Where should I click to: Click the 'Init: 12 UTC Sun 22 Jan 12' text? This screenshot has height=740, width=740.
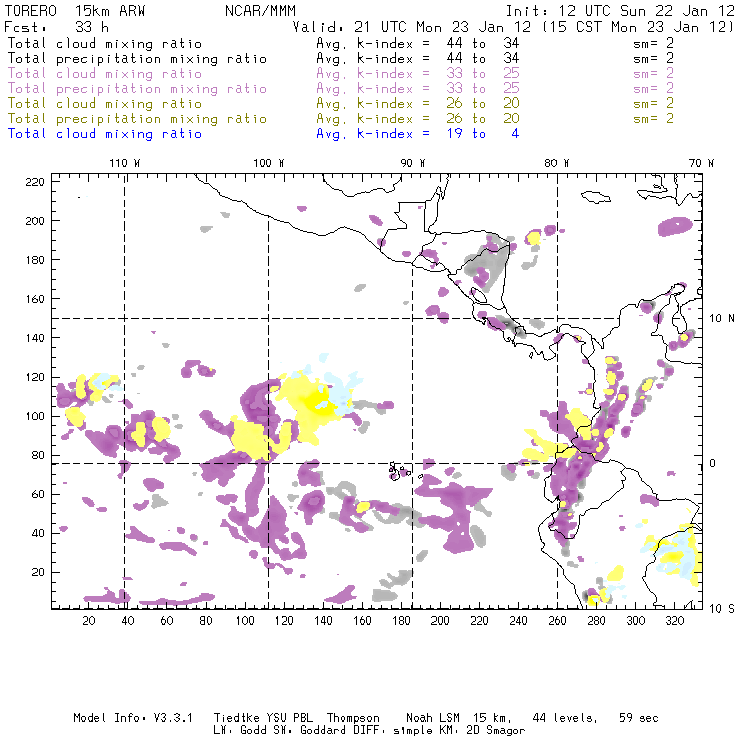[x=620, y=11]
